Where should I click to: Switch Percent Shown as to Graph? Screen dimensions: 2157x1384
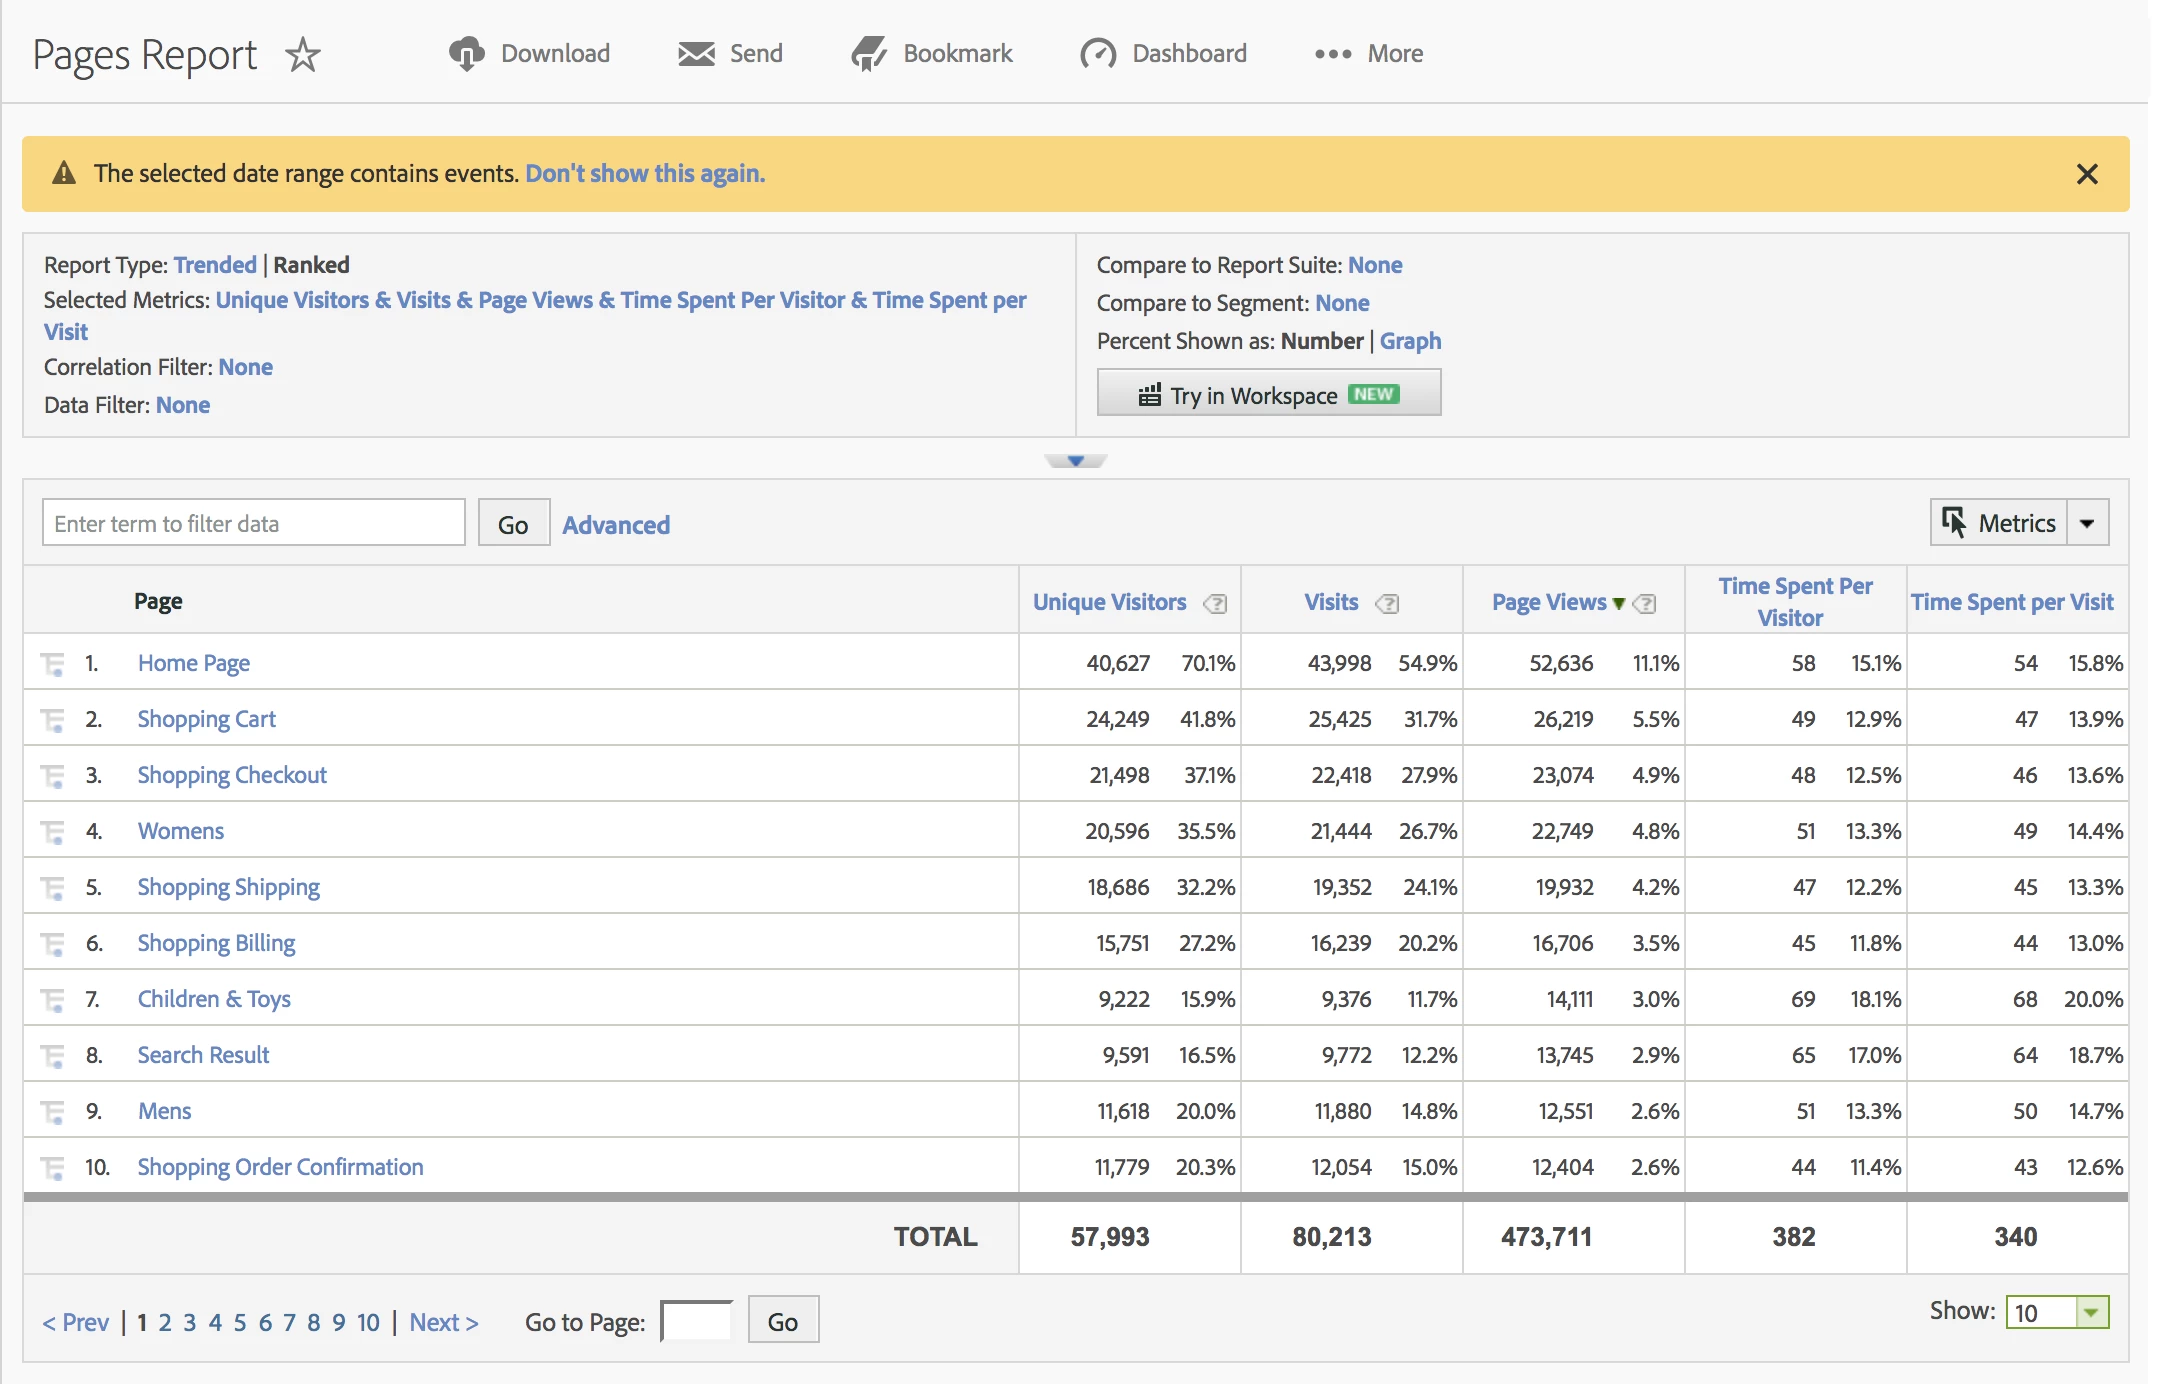1410,341
